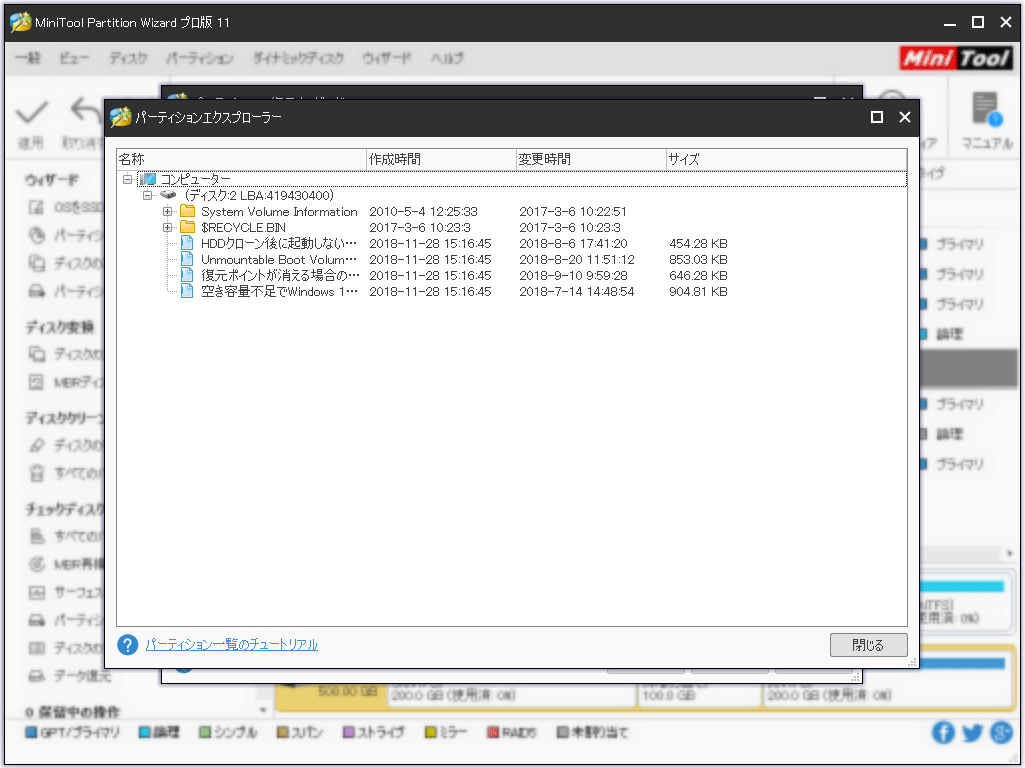Click the 904.81 KB size cell

[x=698, y=292]
